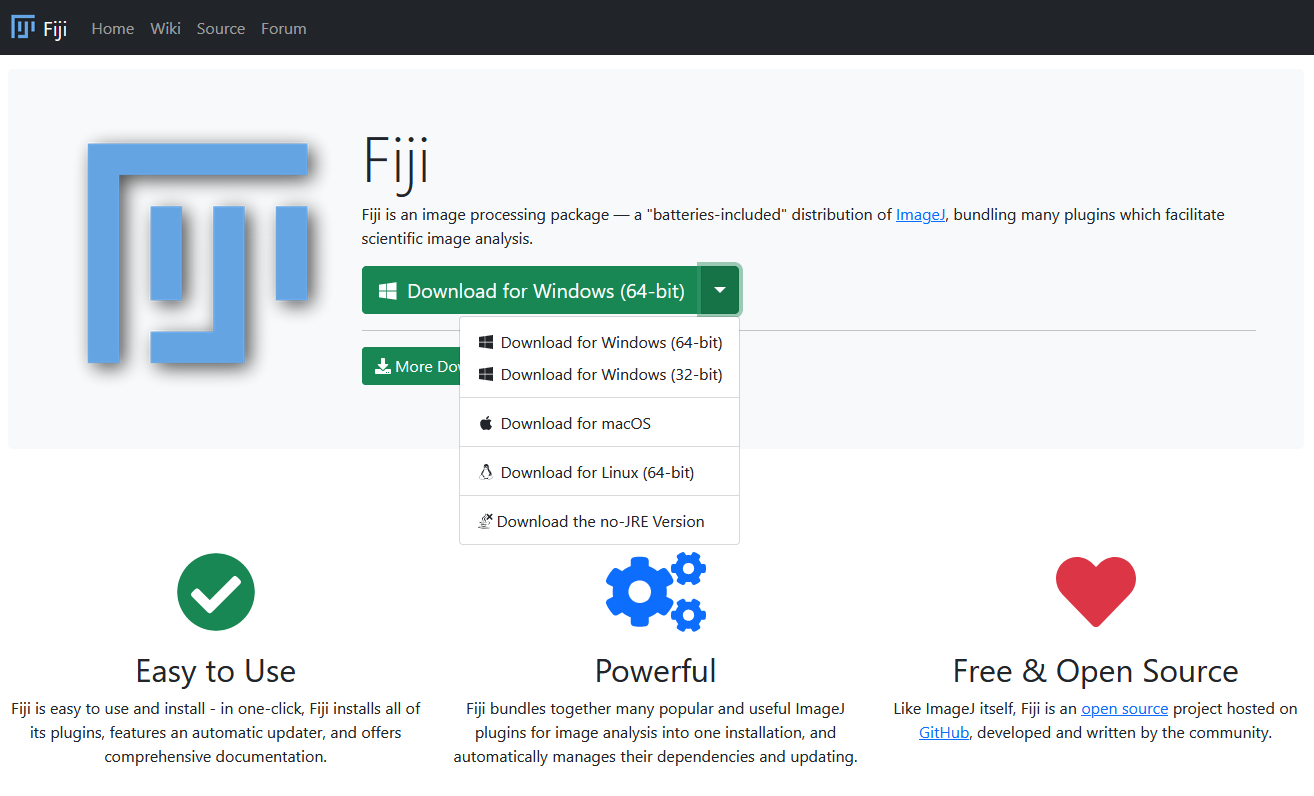Navigate to the Forum menu item
Viewport: 1314px width, 796px height.
point(283,28)
